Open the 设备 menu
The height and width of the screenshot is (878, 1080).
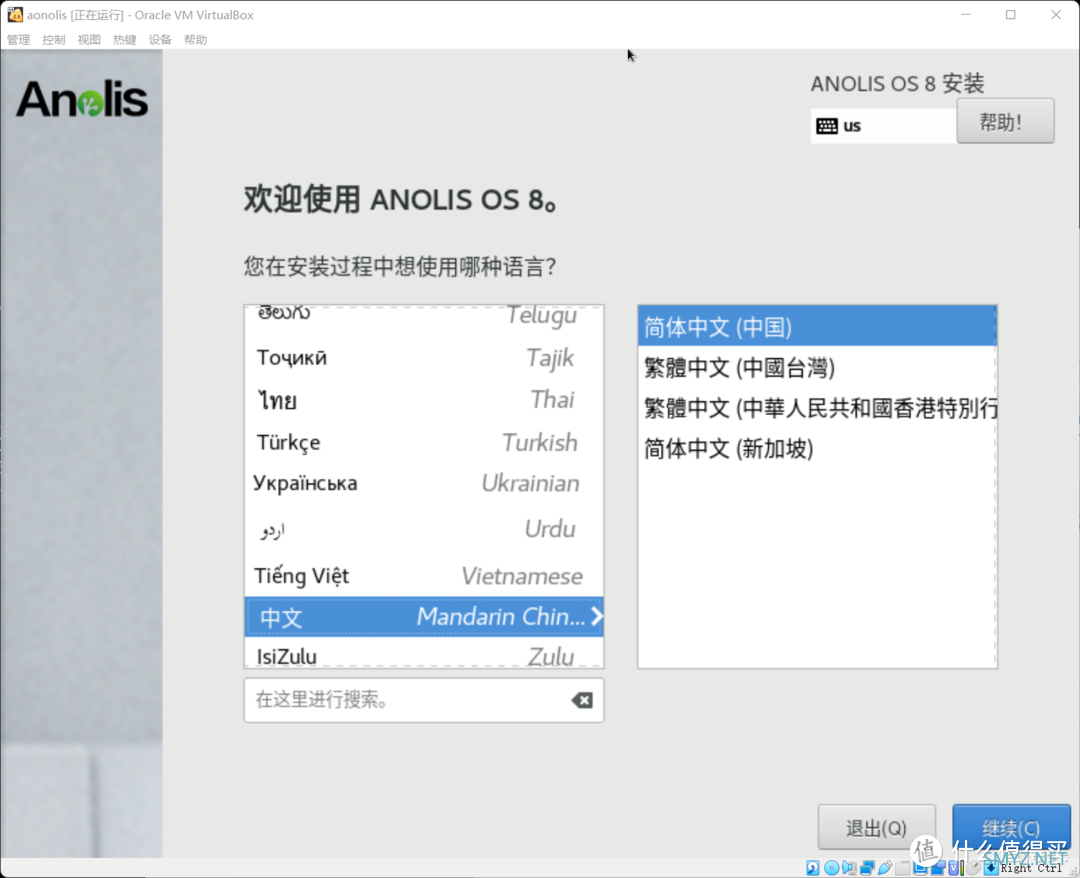(x=160, y=40)
